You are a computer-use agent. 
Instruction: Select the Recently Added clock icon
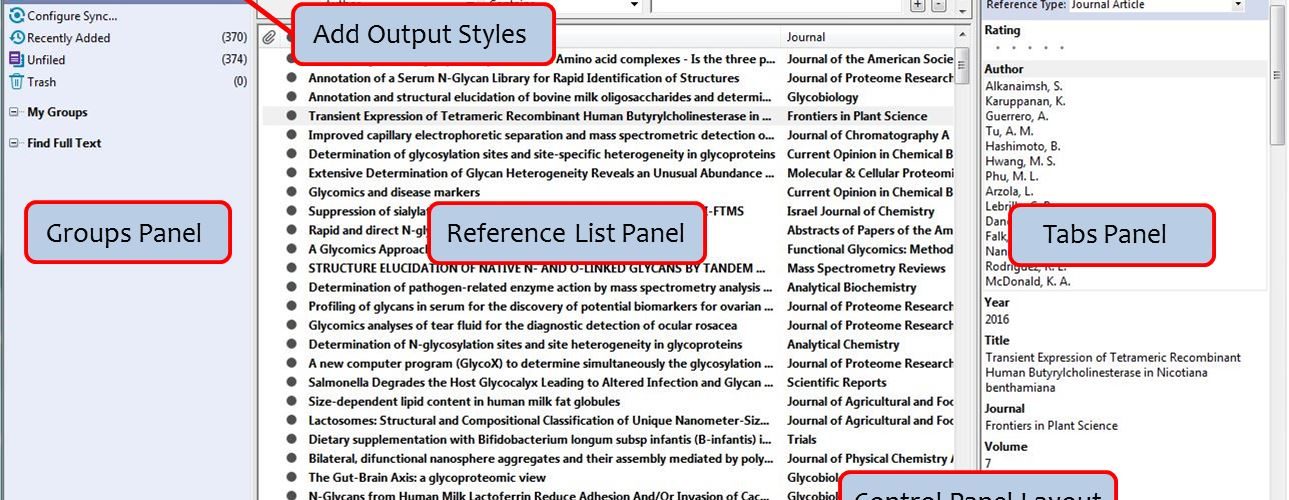pyautogui.click(x=16, y=37)
